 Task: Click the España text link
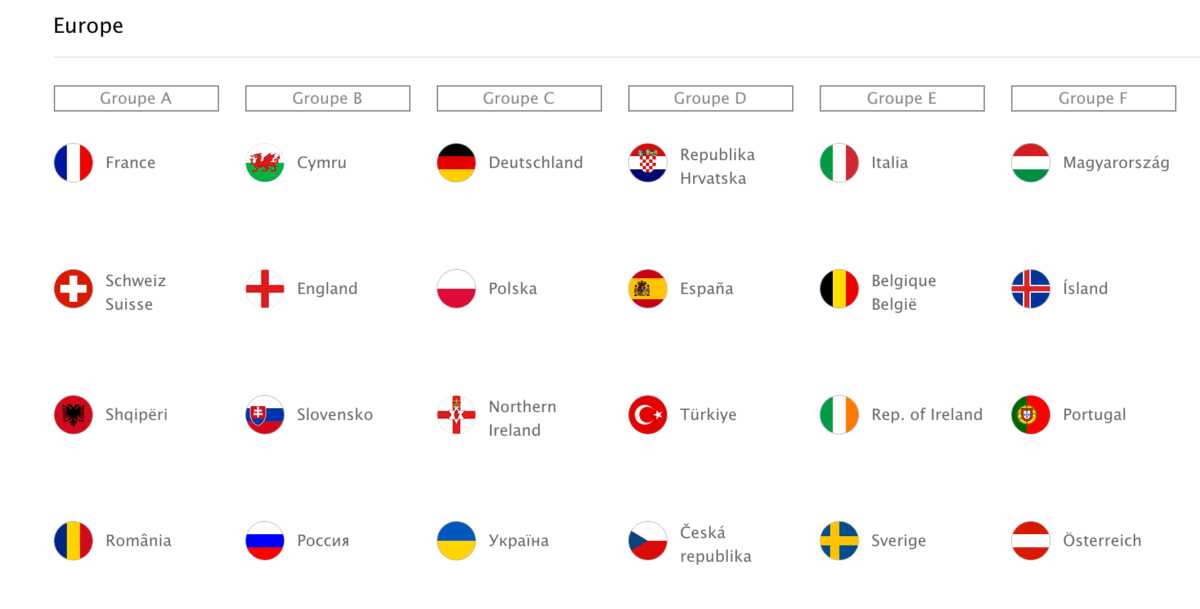pos(706,289)
